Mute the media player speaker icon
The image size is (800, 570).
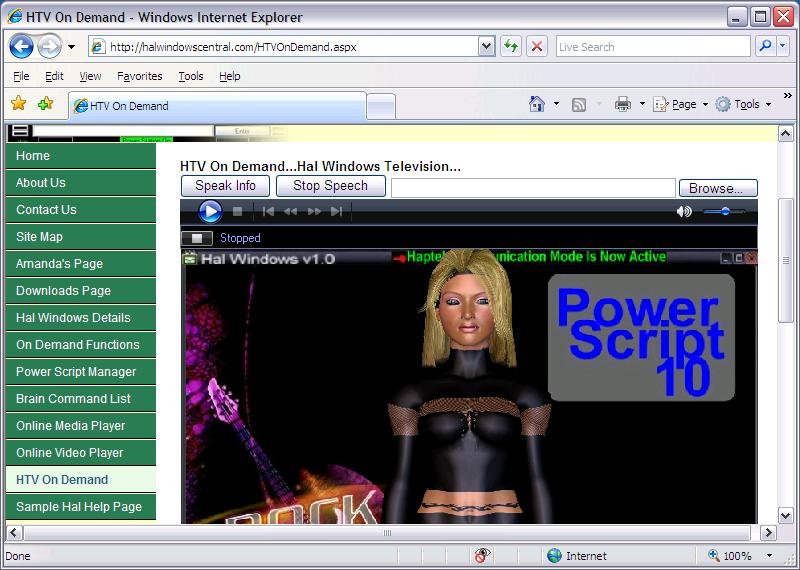(x=684, y=211)
